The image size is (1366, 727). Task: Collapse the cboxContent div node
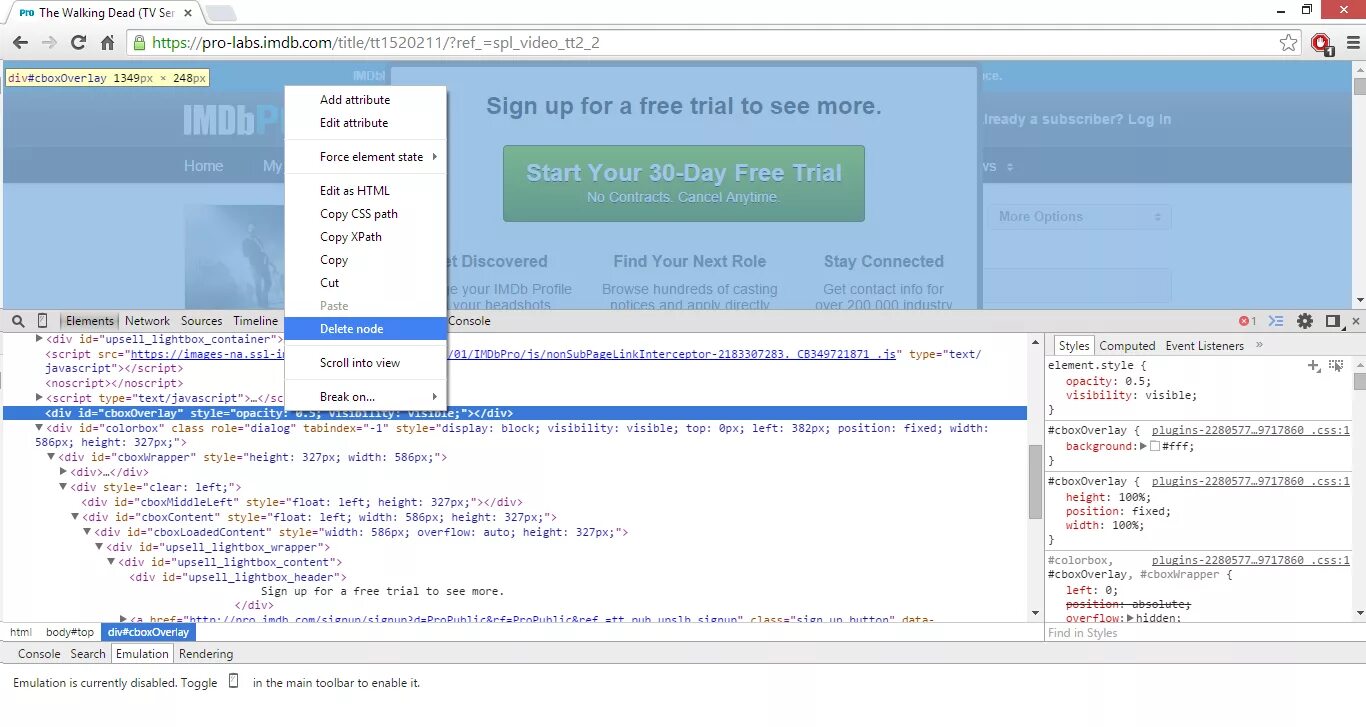pos(75,517)
